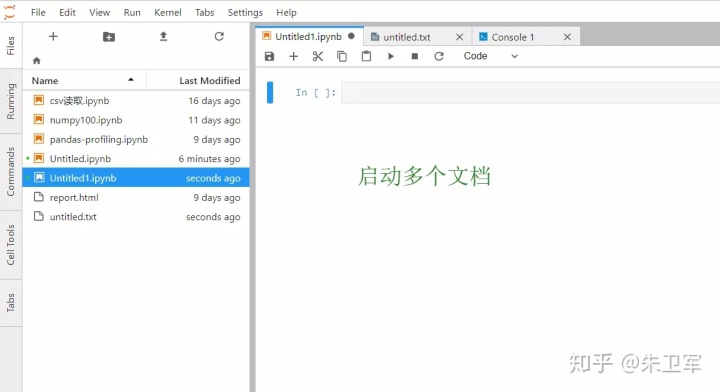Save the notebook with the disk icon
Viewport: 720px width, 392px height.
pos(270,56)
